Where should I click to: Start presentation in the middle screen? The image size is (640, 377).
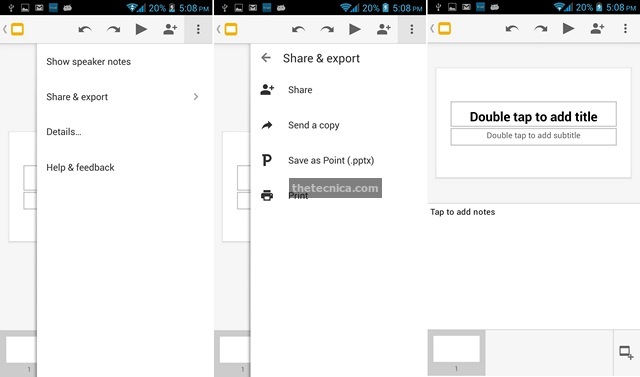(355, 29)
